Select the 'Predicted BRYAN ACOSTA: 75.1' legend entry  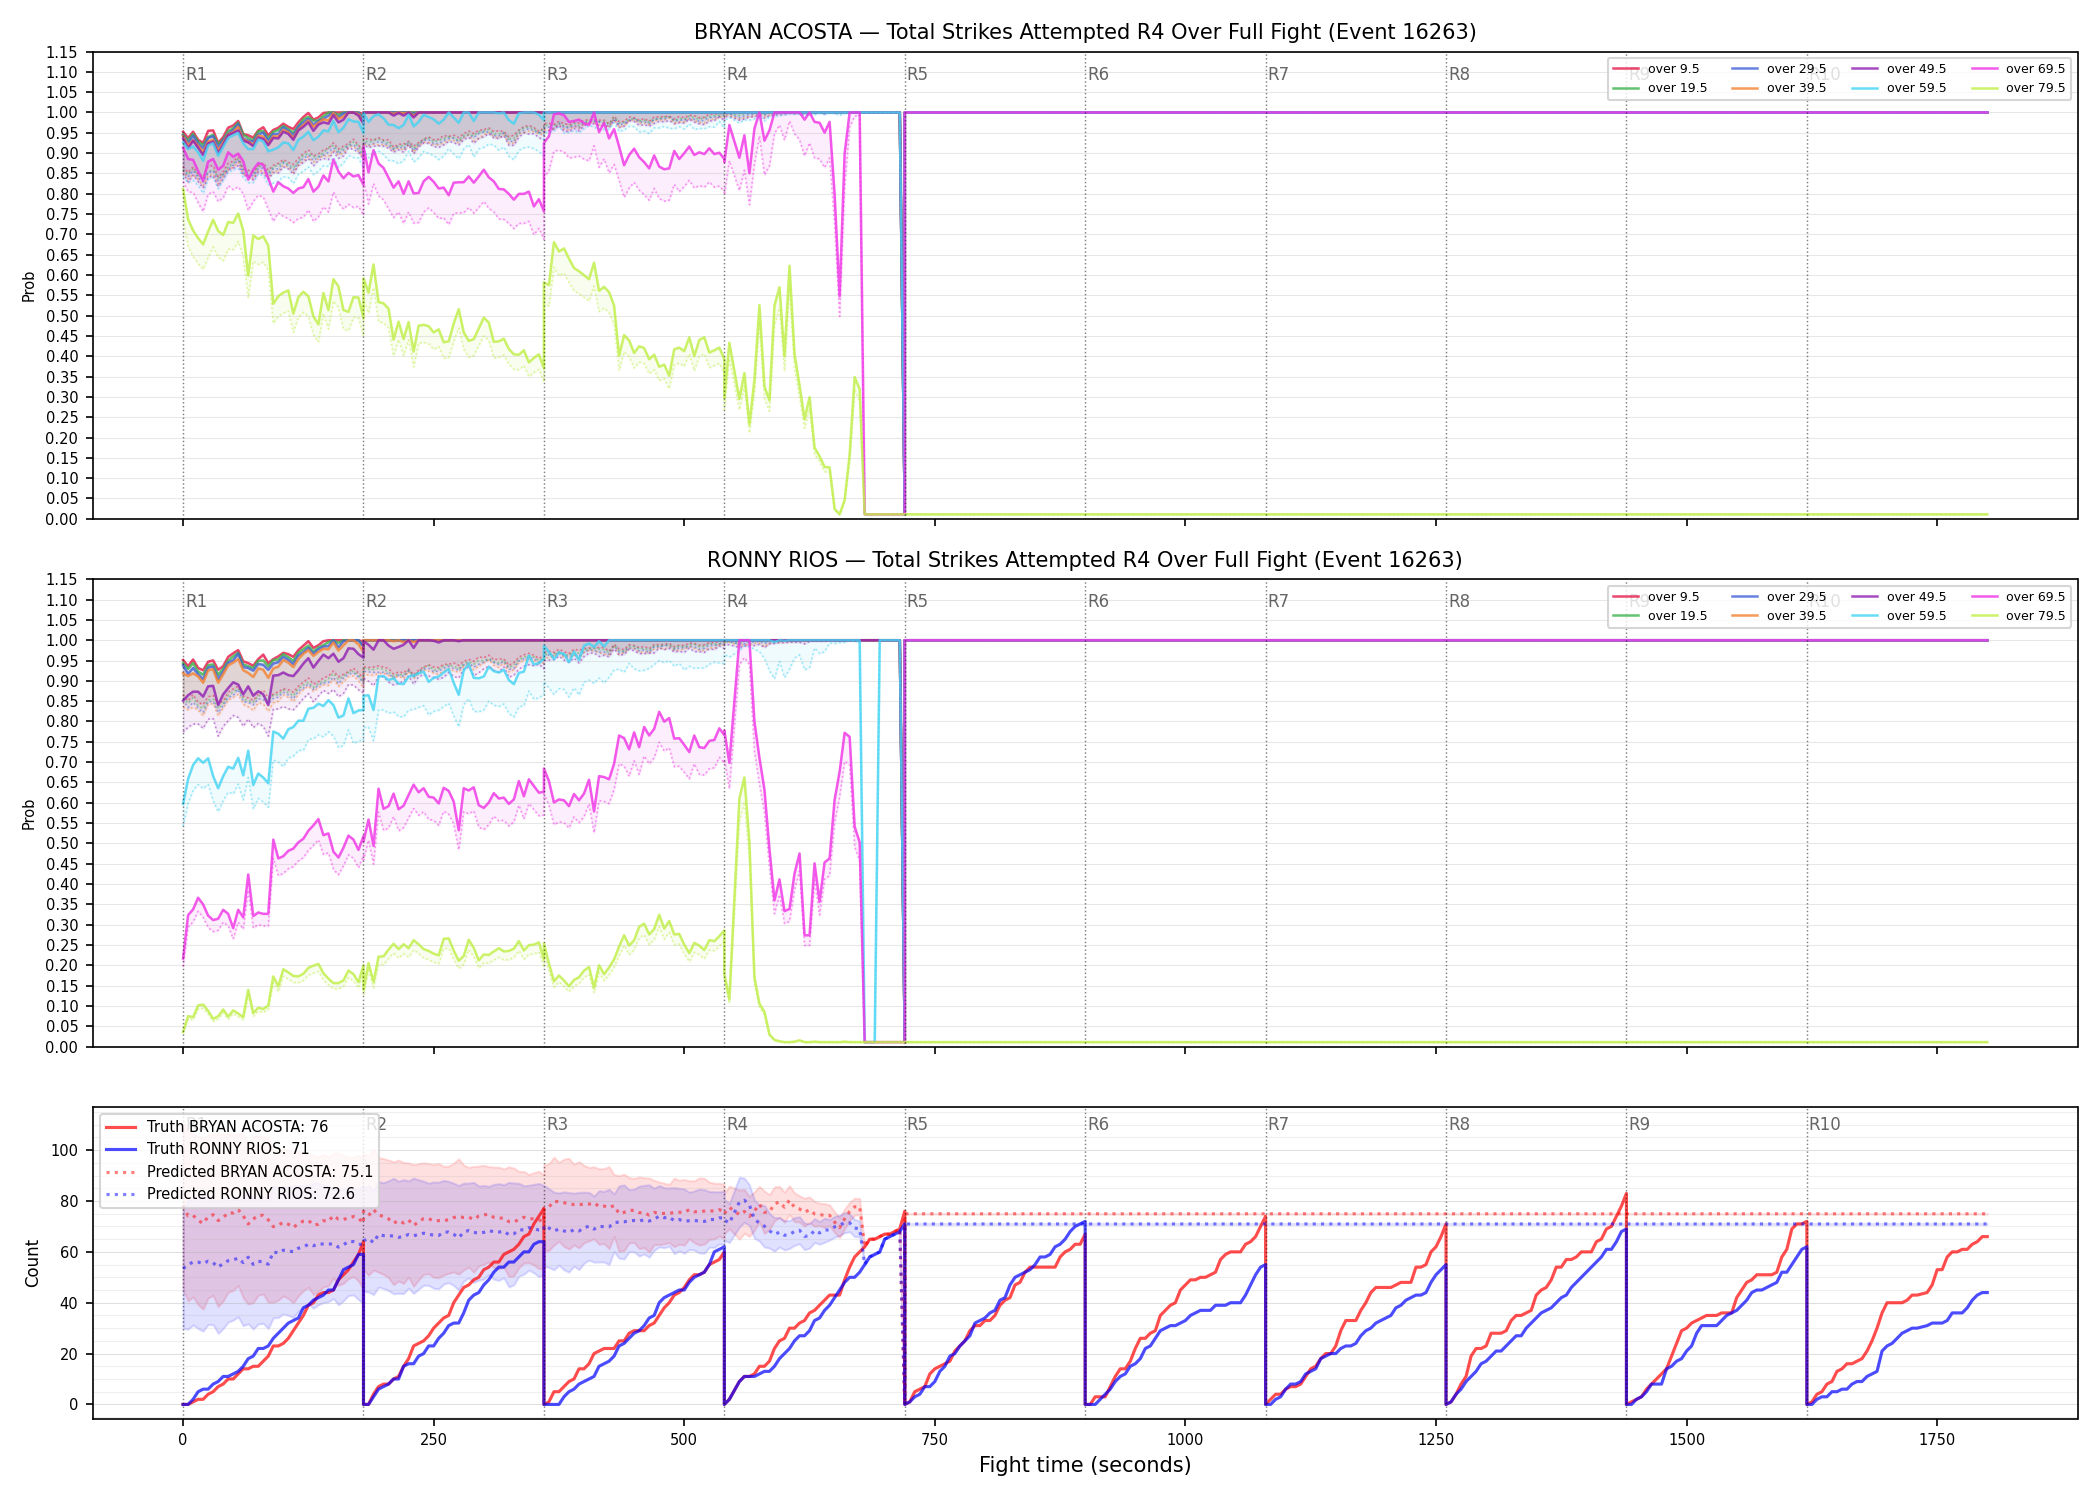click(x=239, y=1171)
